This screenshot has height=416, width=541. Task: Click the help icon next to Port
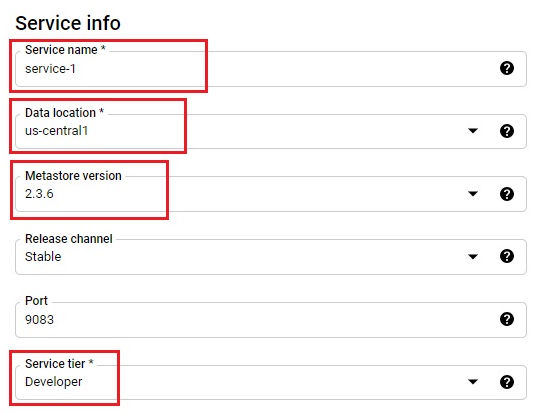pyautogui.click(x=506, y=319)
